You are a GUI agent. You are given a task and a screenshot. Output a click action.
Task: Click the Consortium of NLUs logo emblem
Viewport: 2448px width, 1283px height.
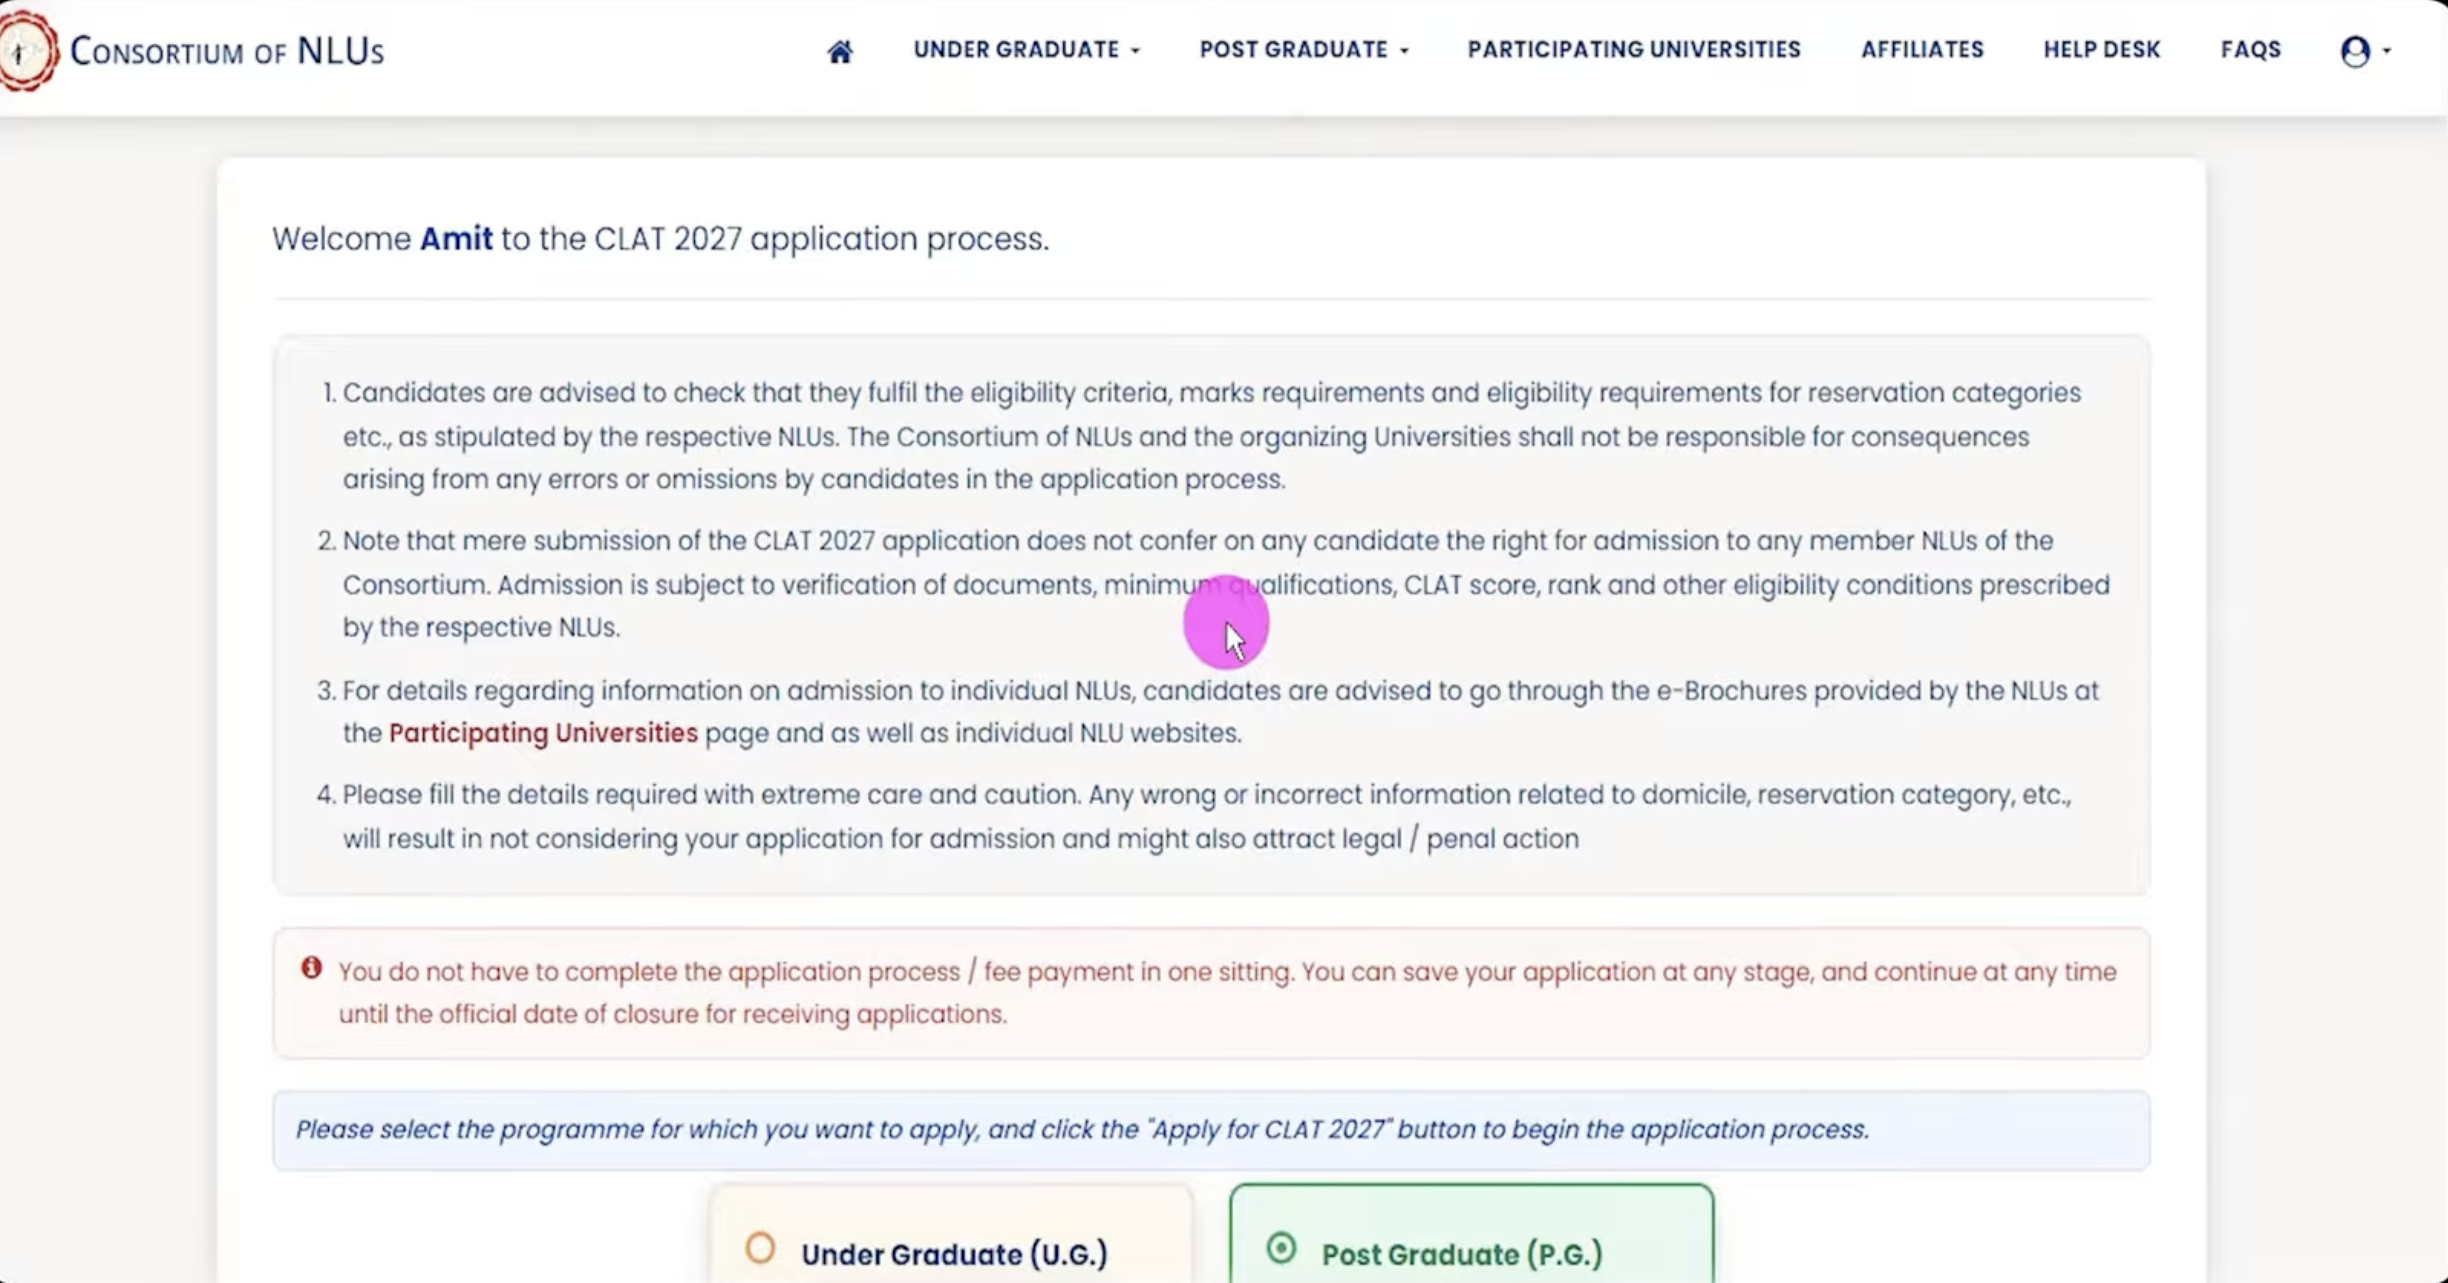click(x=27, y=51)
